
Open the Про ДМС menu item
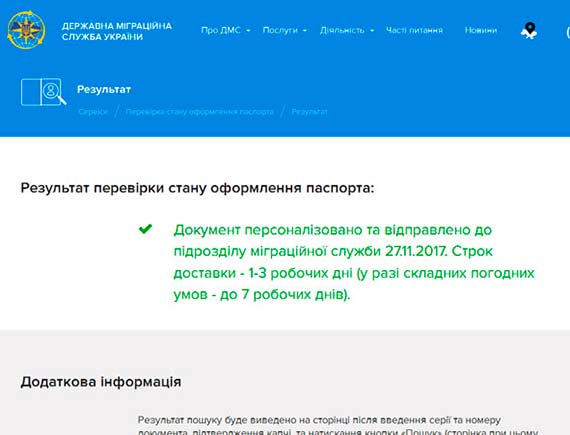pyautogui.click(x=221, y=30)
